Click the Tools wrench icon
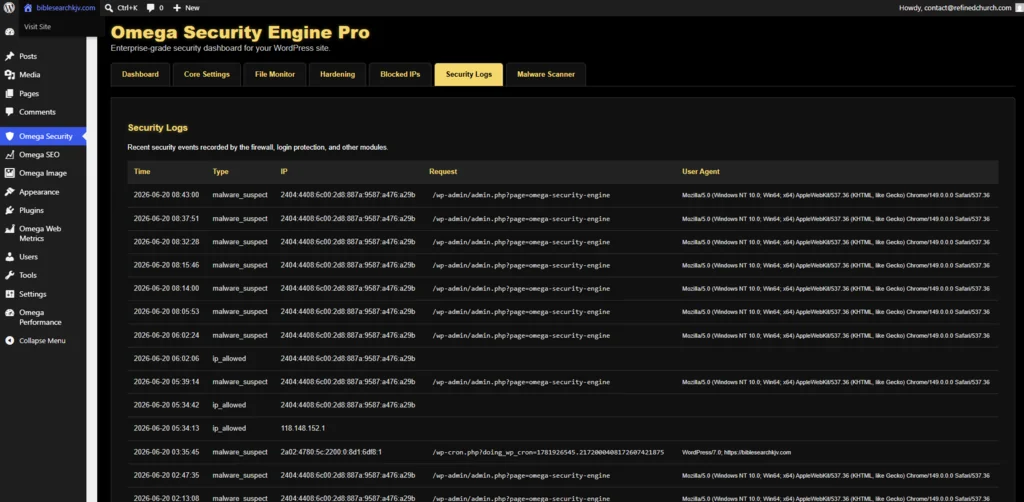 (x=9, y=275)
